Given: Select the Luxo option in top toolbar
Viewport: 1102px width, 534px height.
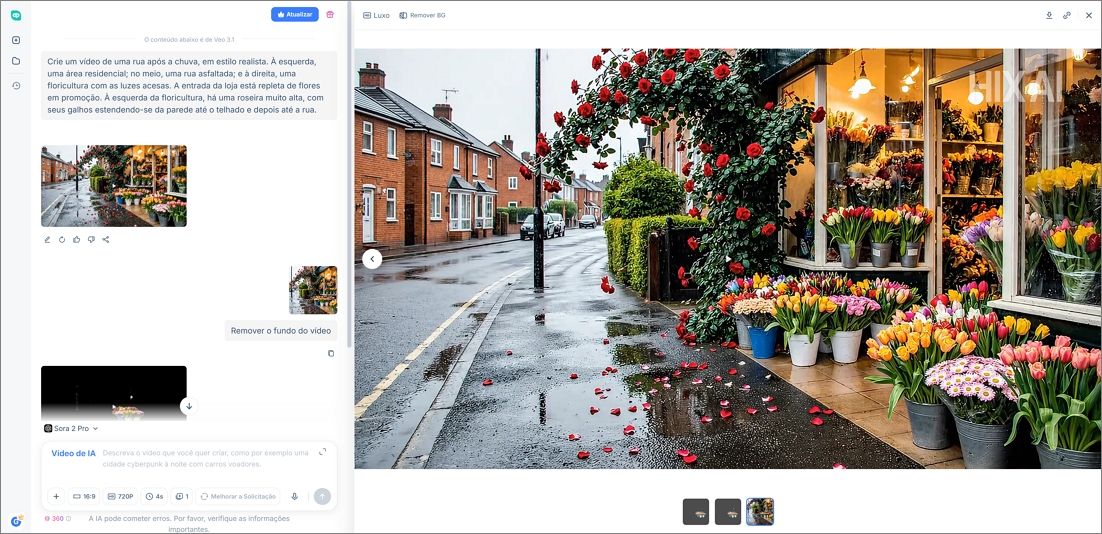Looking at the screenshot, I should click(376, 16).
